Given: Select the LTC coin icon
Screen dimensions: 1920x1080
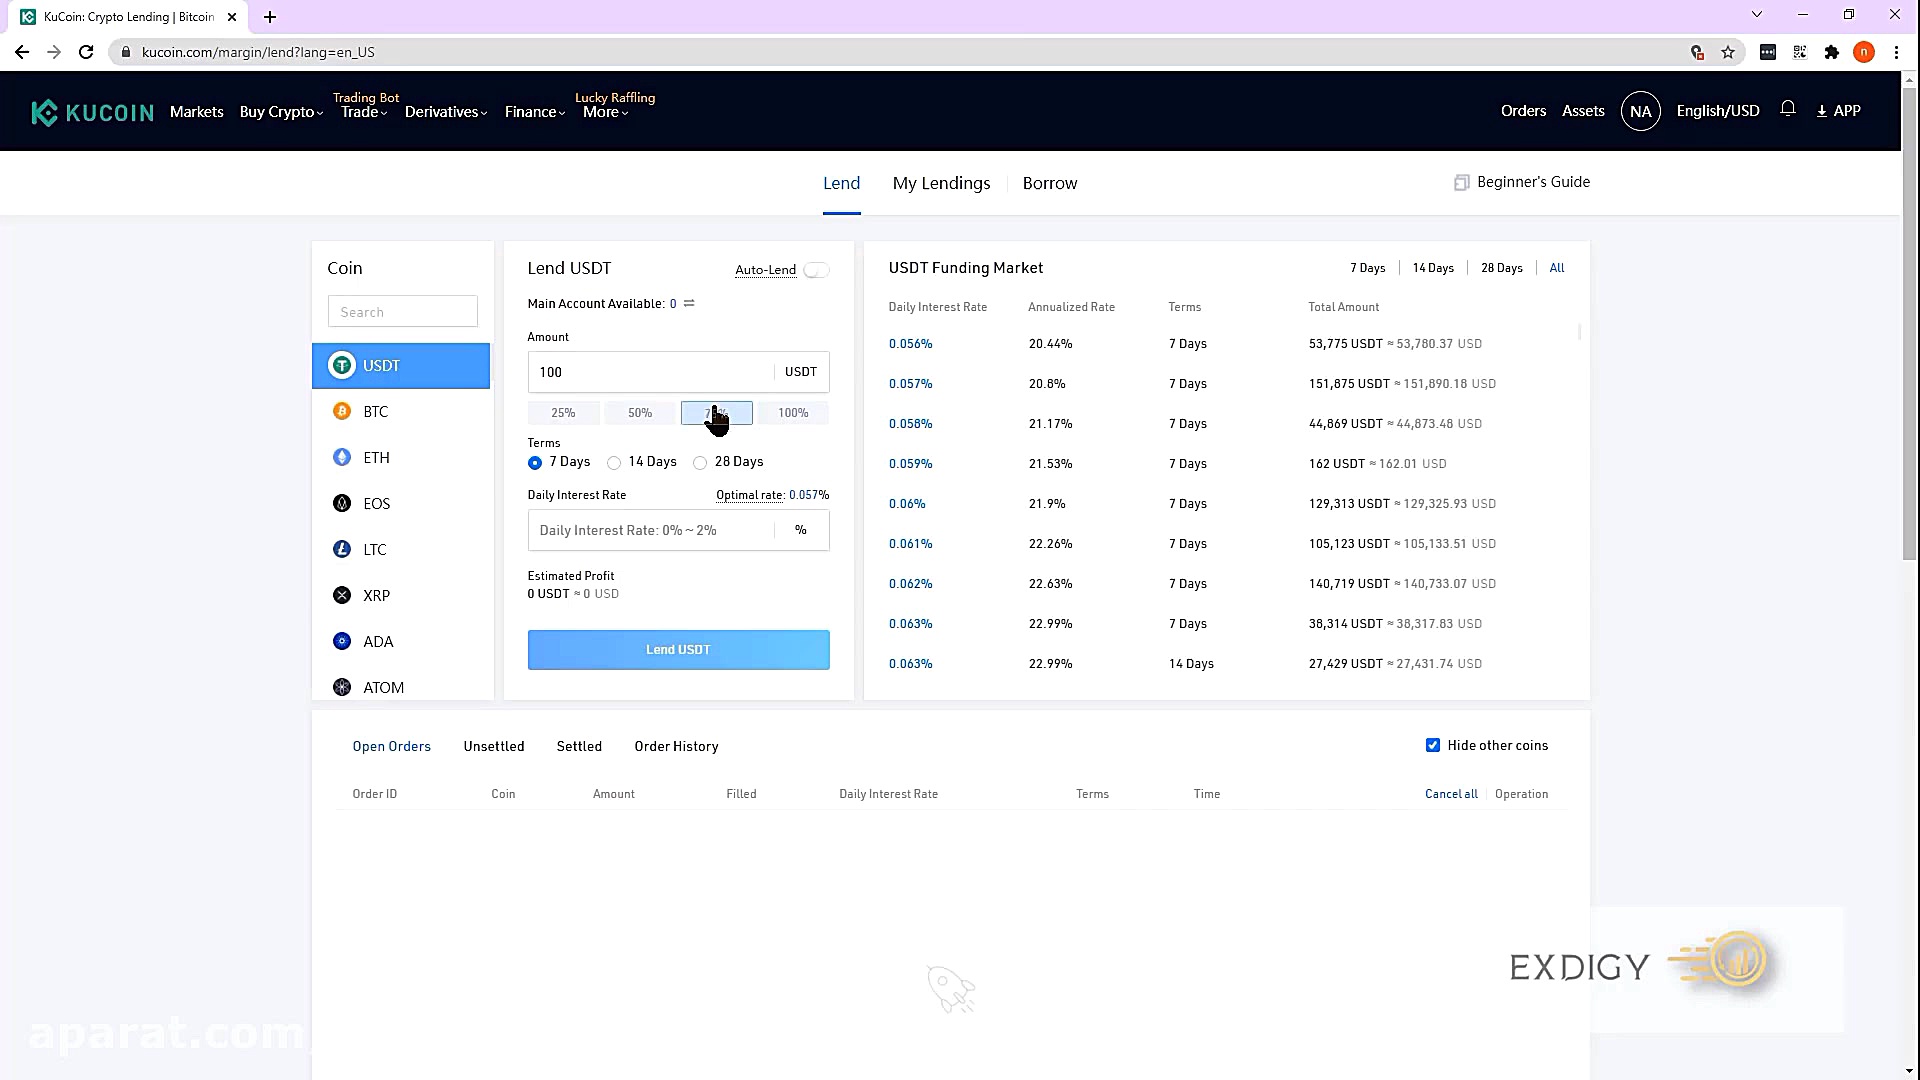Looking at the screenshot, I should [342, 549].
